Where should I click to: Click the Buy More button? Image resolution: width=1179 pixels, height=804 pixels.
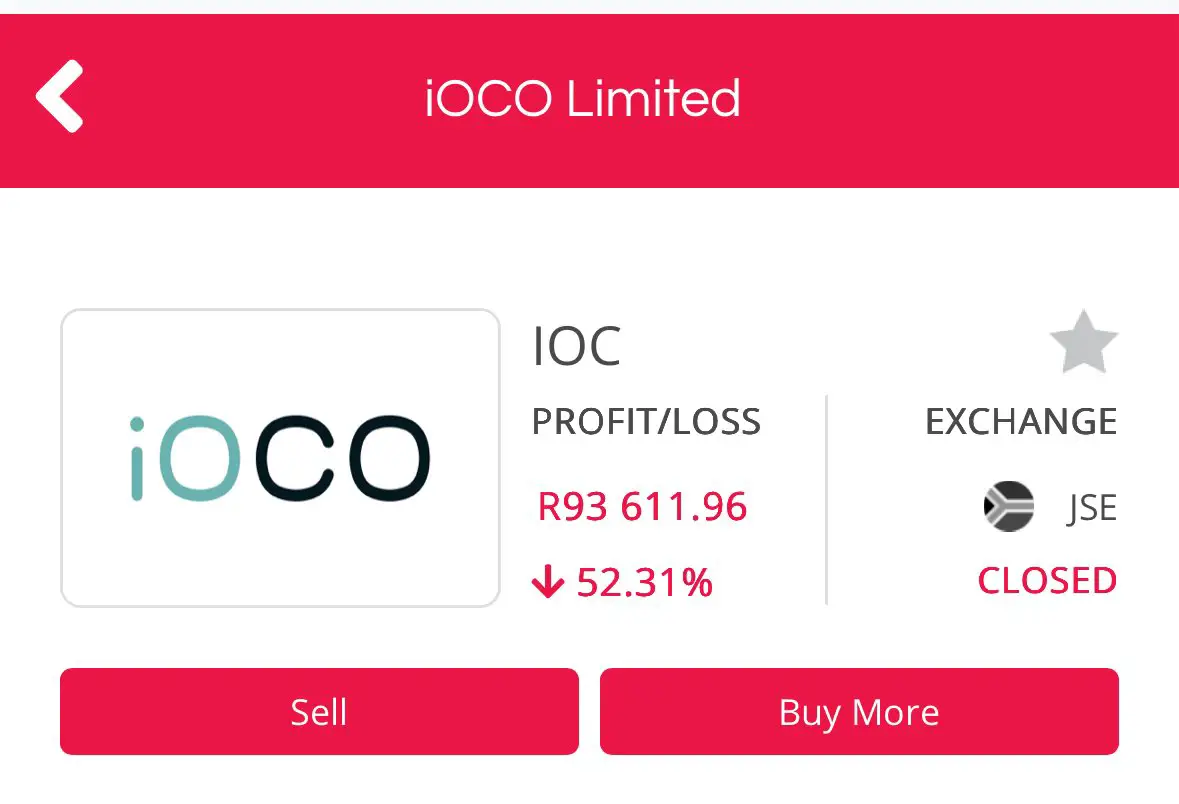859,711
